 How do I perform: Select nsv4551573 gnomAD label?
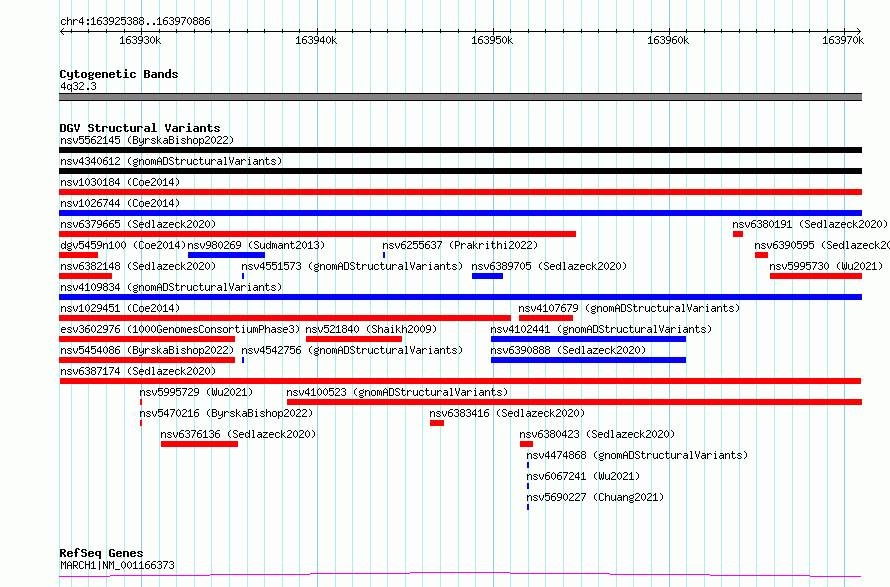(x=352, y=266)
